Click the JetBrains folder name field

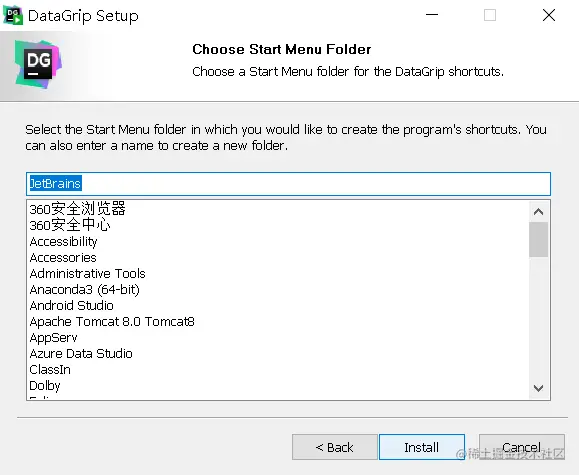tap(288, 184)
